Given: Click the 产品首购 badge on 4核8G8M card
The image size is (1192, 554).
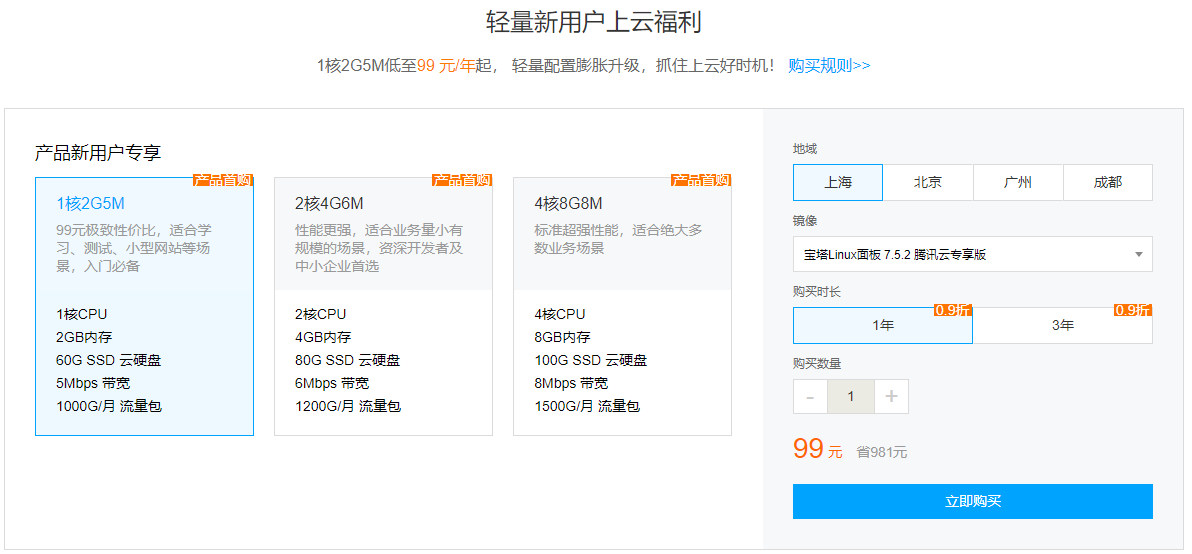Looking at the screenshot, I should click(700, 180).
